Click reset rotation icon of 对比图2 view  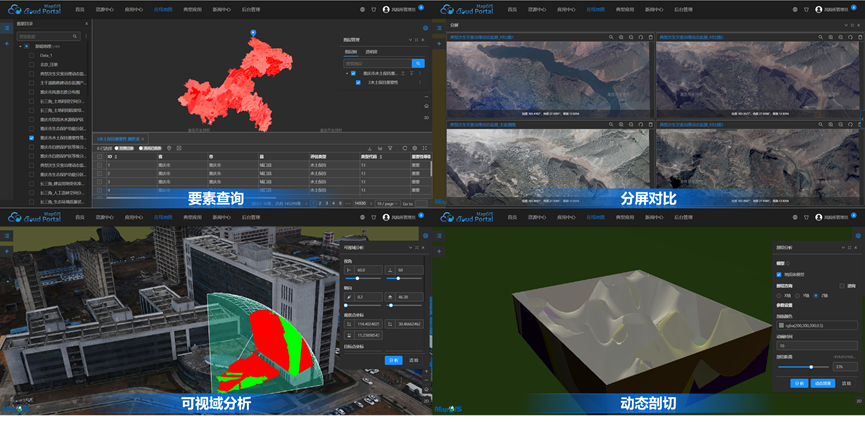pyautogui.click(x=850, y=37)
